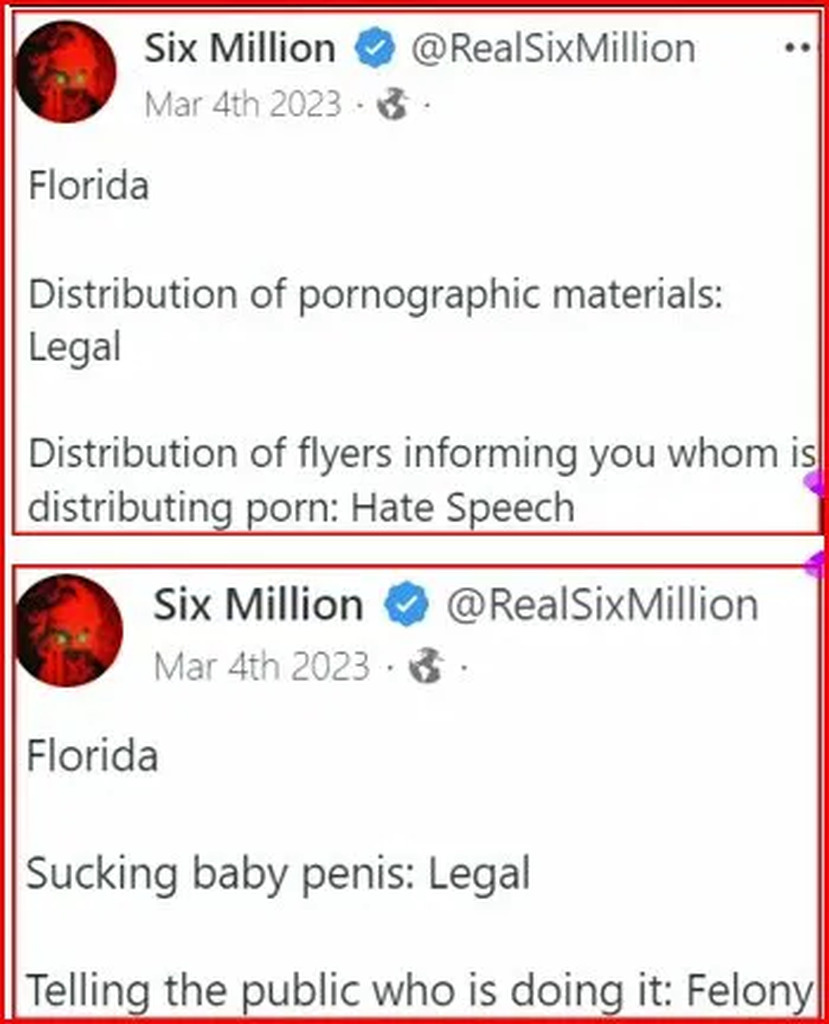Click the magenta marker above second post

point(816,564)
